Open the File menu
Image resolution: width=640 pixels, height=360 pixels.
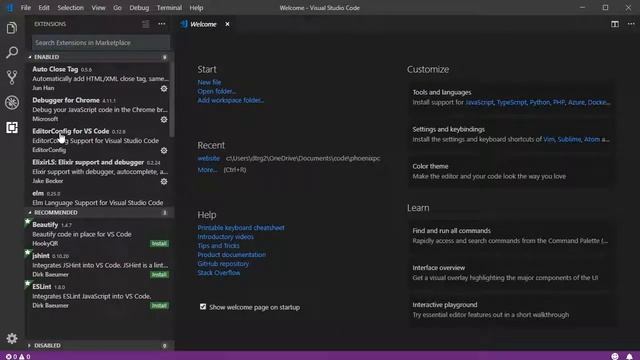coord(26,8)
